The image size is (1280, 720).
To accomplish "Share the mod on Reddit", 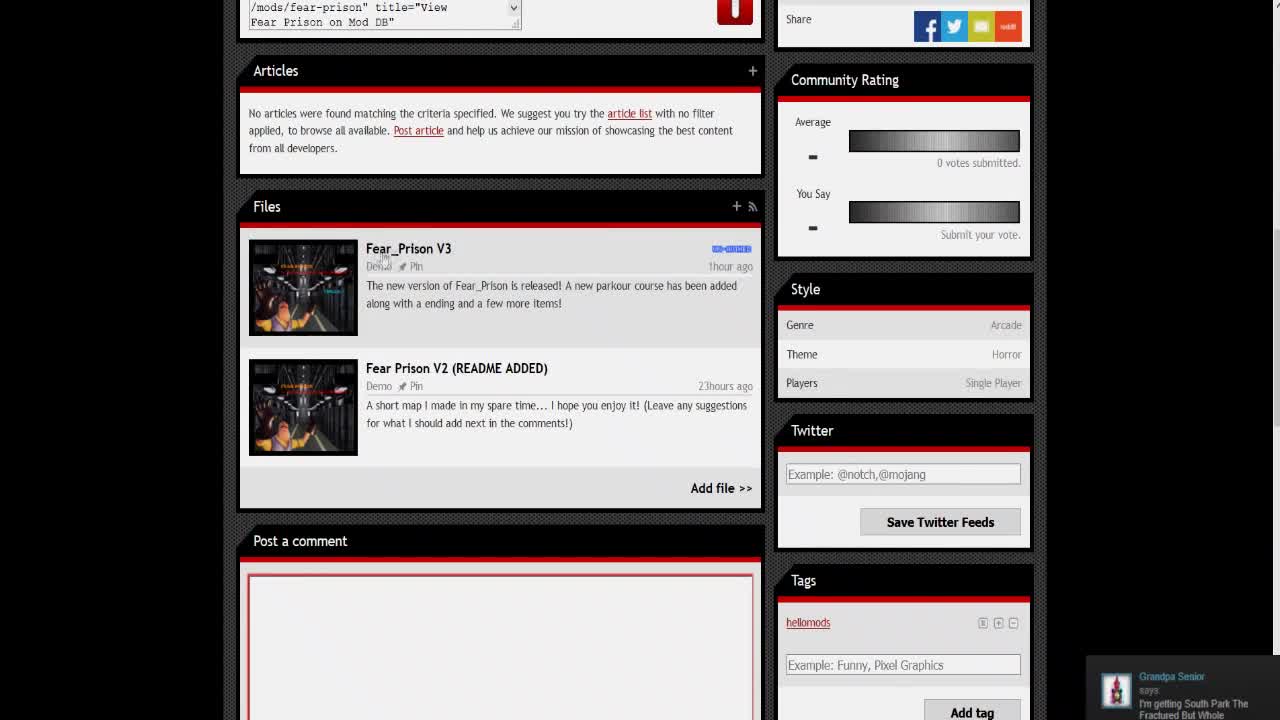I will point(1008,27).
